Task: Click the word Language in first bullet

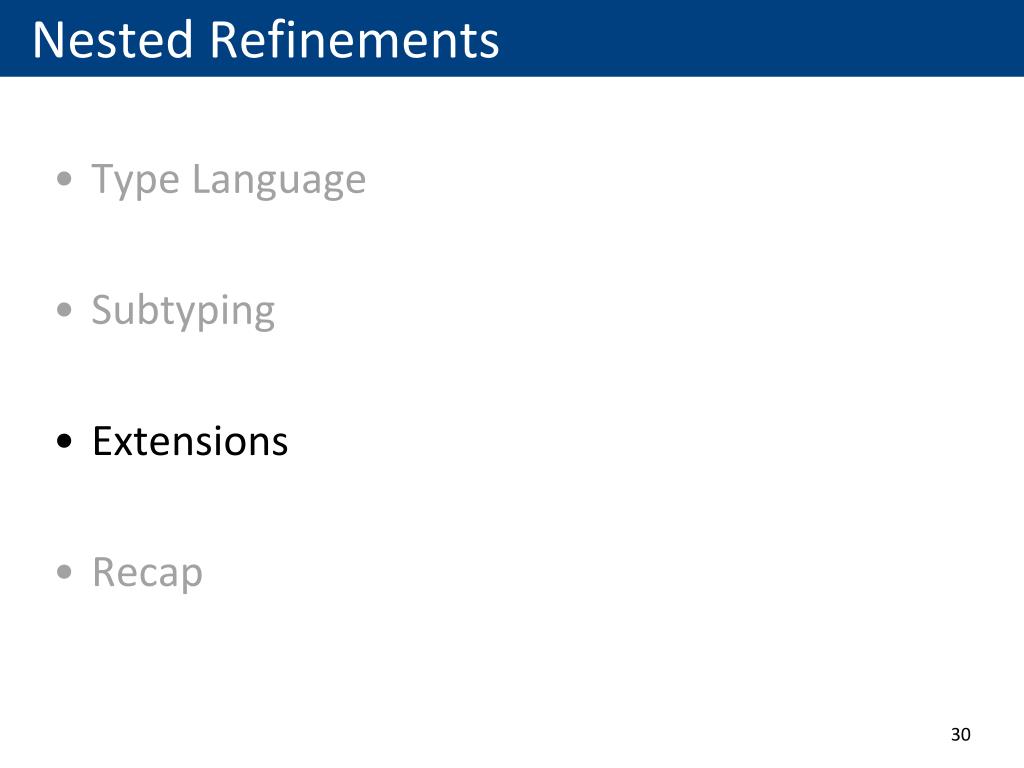Action: 279,181
